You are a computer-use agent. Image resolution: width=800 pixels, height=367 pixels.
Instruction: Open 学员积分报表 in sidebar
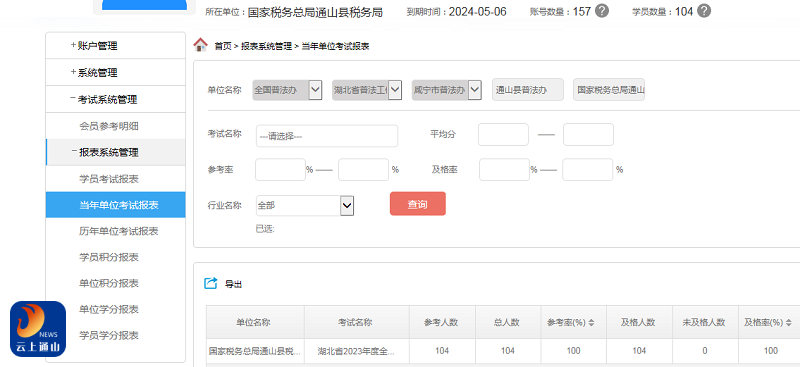click(109, 257)
